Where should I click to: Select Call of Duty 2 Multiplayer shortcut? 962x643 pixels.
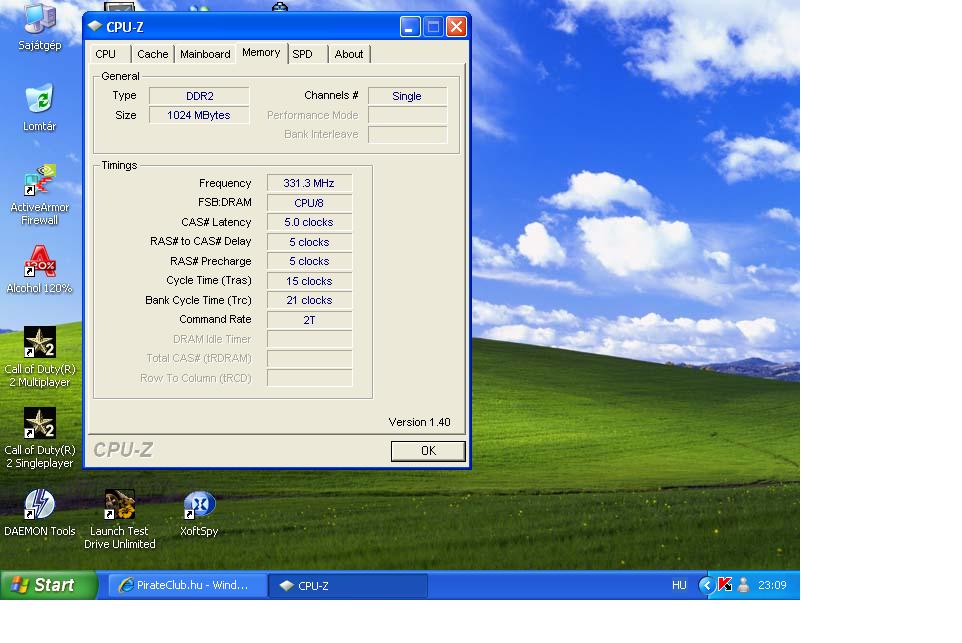[x=40, y=357]
